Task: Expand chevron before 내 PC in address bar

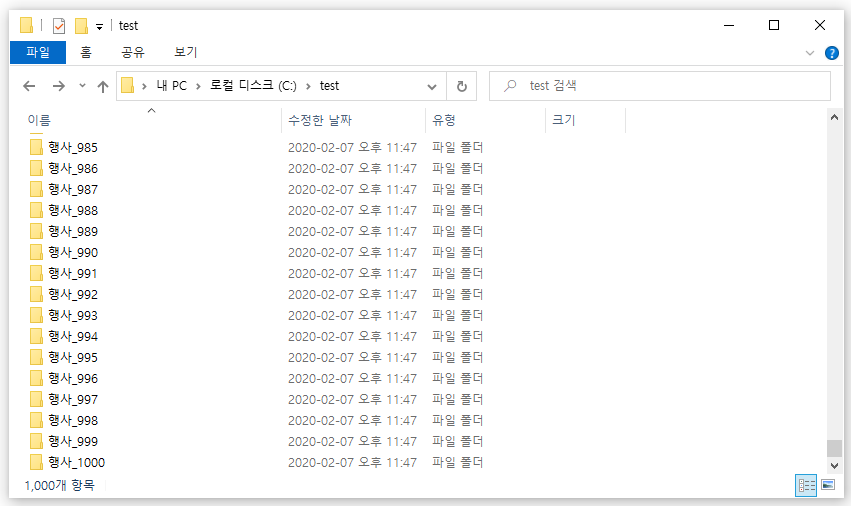Action: pos(144,86)
